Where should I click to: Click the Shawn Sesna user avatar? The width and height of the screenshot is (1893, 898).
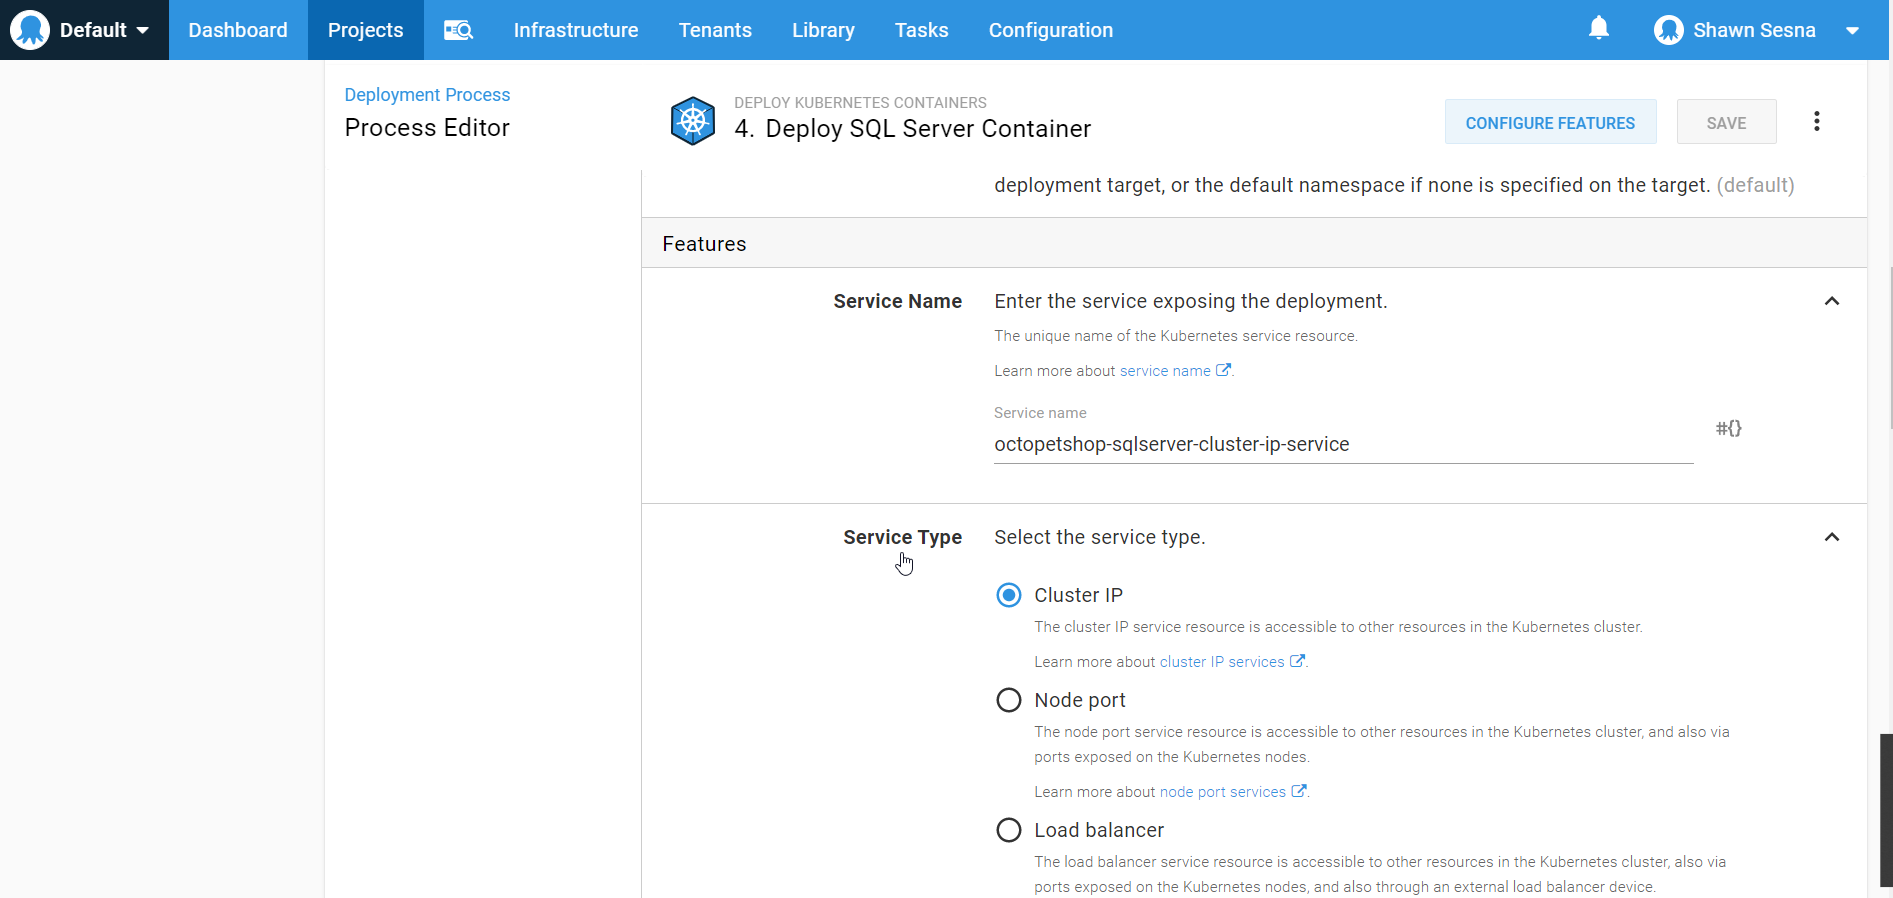[1668, 30]
